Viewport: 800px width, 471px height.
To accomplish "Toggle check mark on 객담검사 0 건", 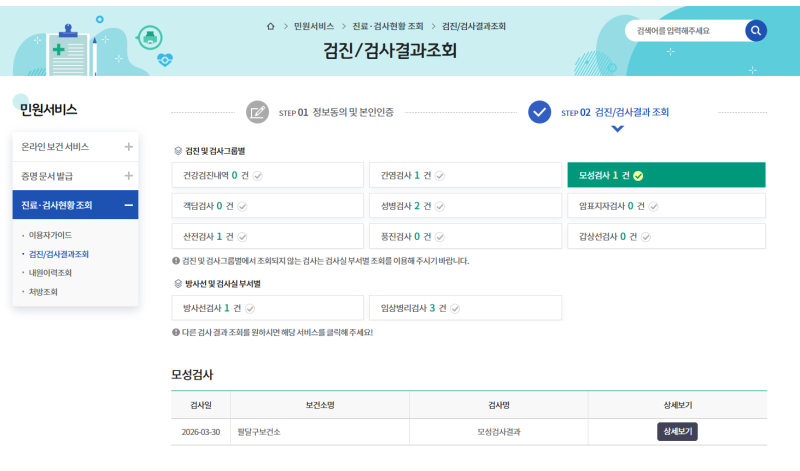I will tap(242, 207).
